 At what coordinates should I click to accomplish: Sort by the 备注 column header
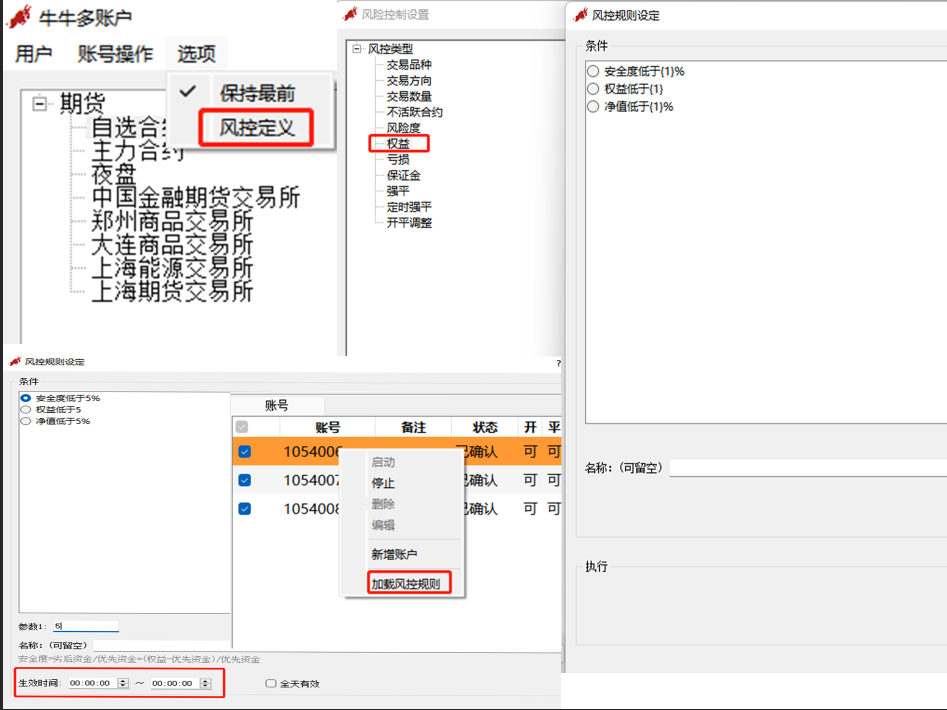pyautogui.click(x=414, y=427)
